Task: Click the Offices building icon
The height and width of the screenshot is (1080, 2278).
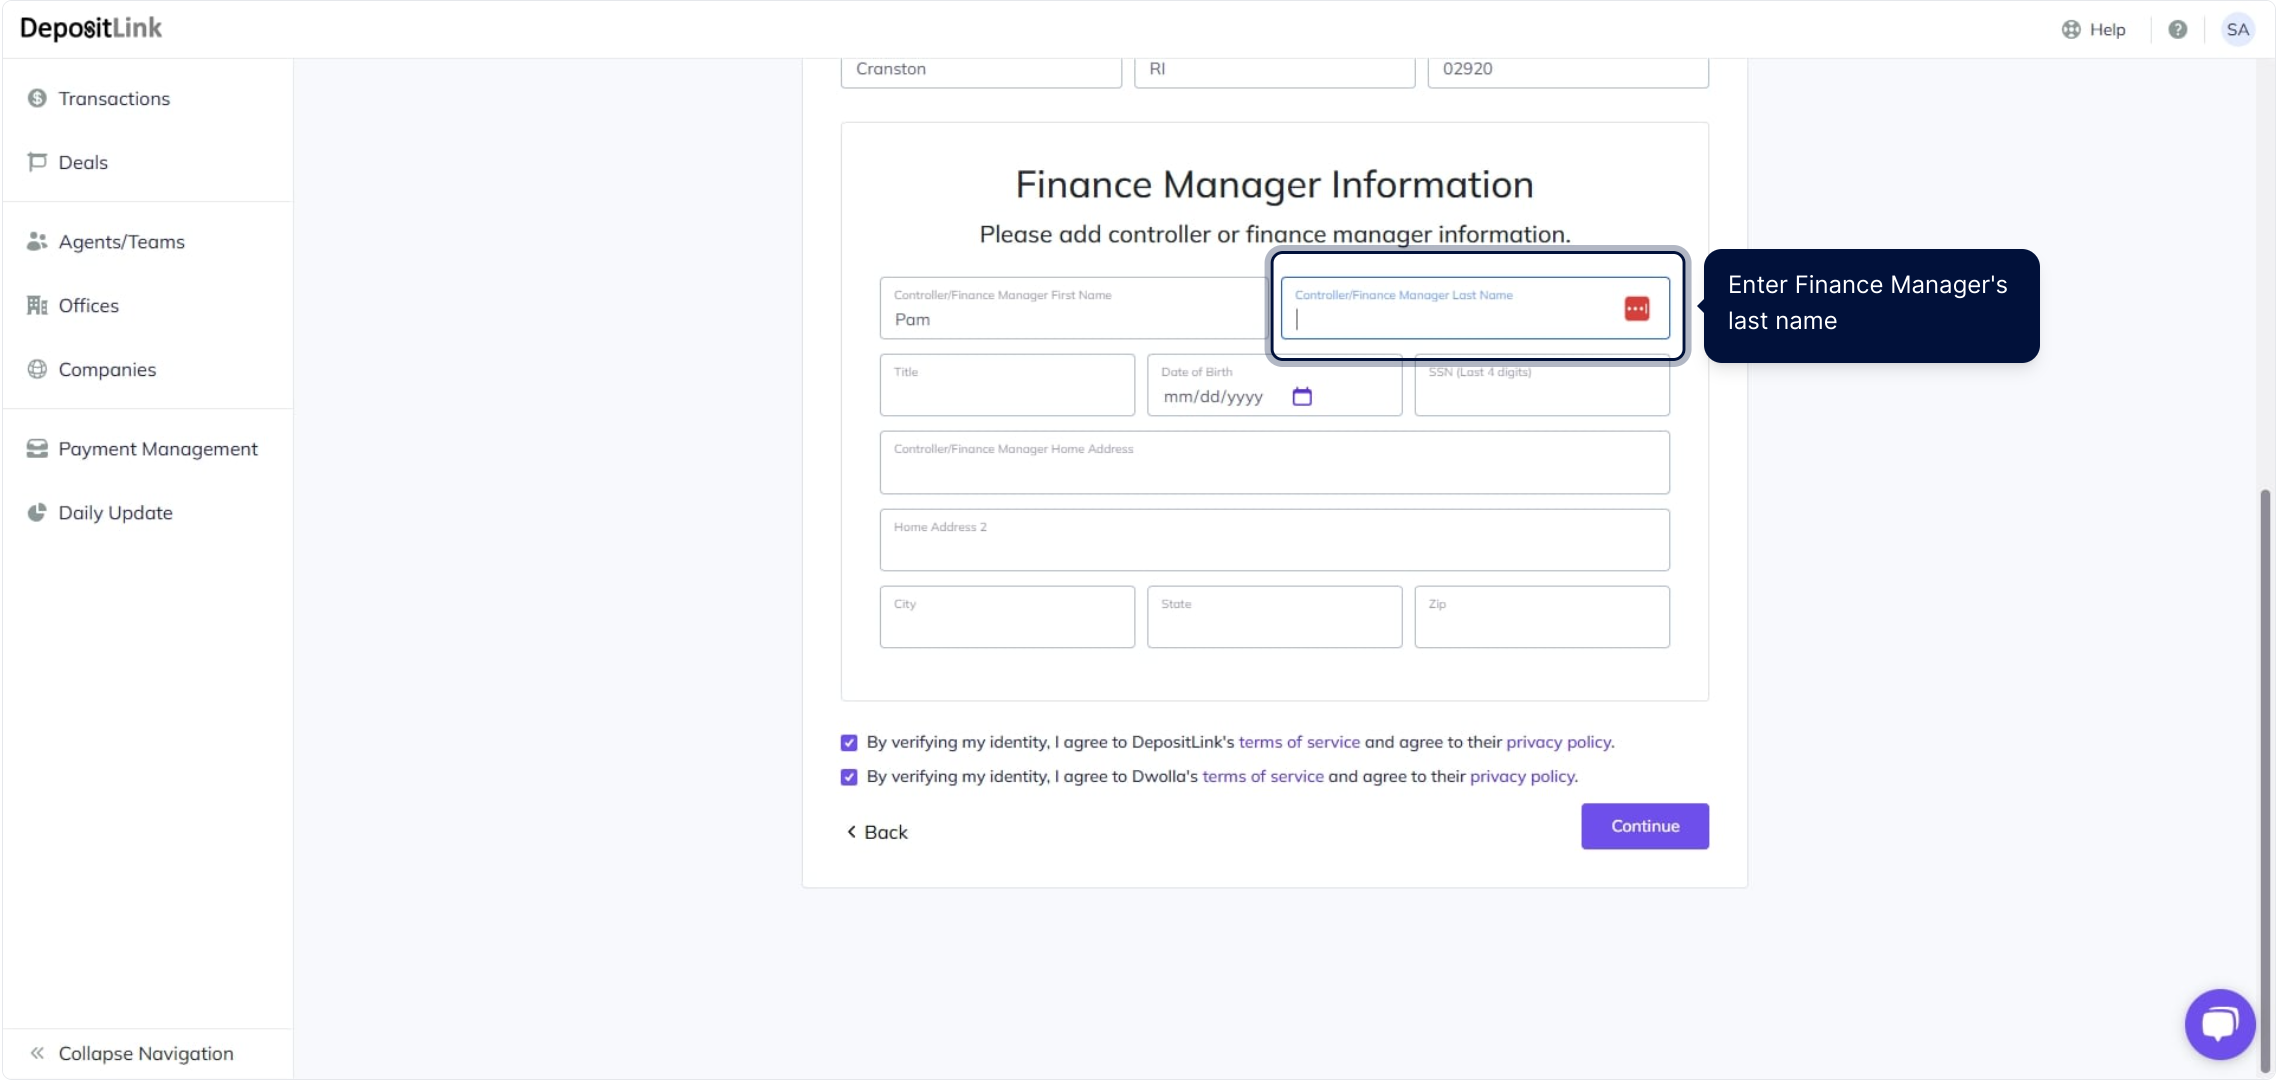Action: 37,305
